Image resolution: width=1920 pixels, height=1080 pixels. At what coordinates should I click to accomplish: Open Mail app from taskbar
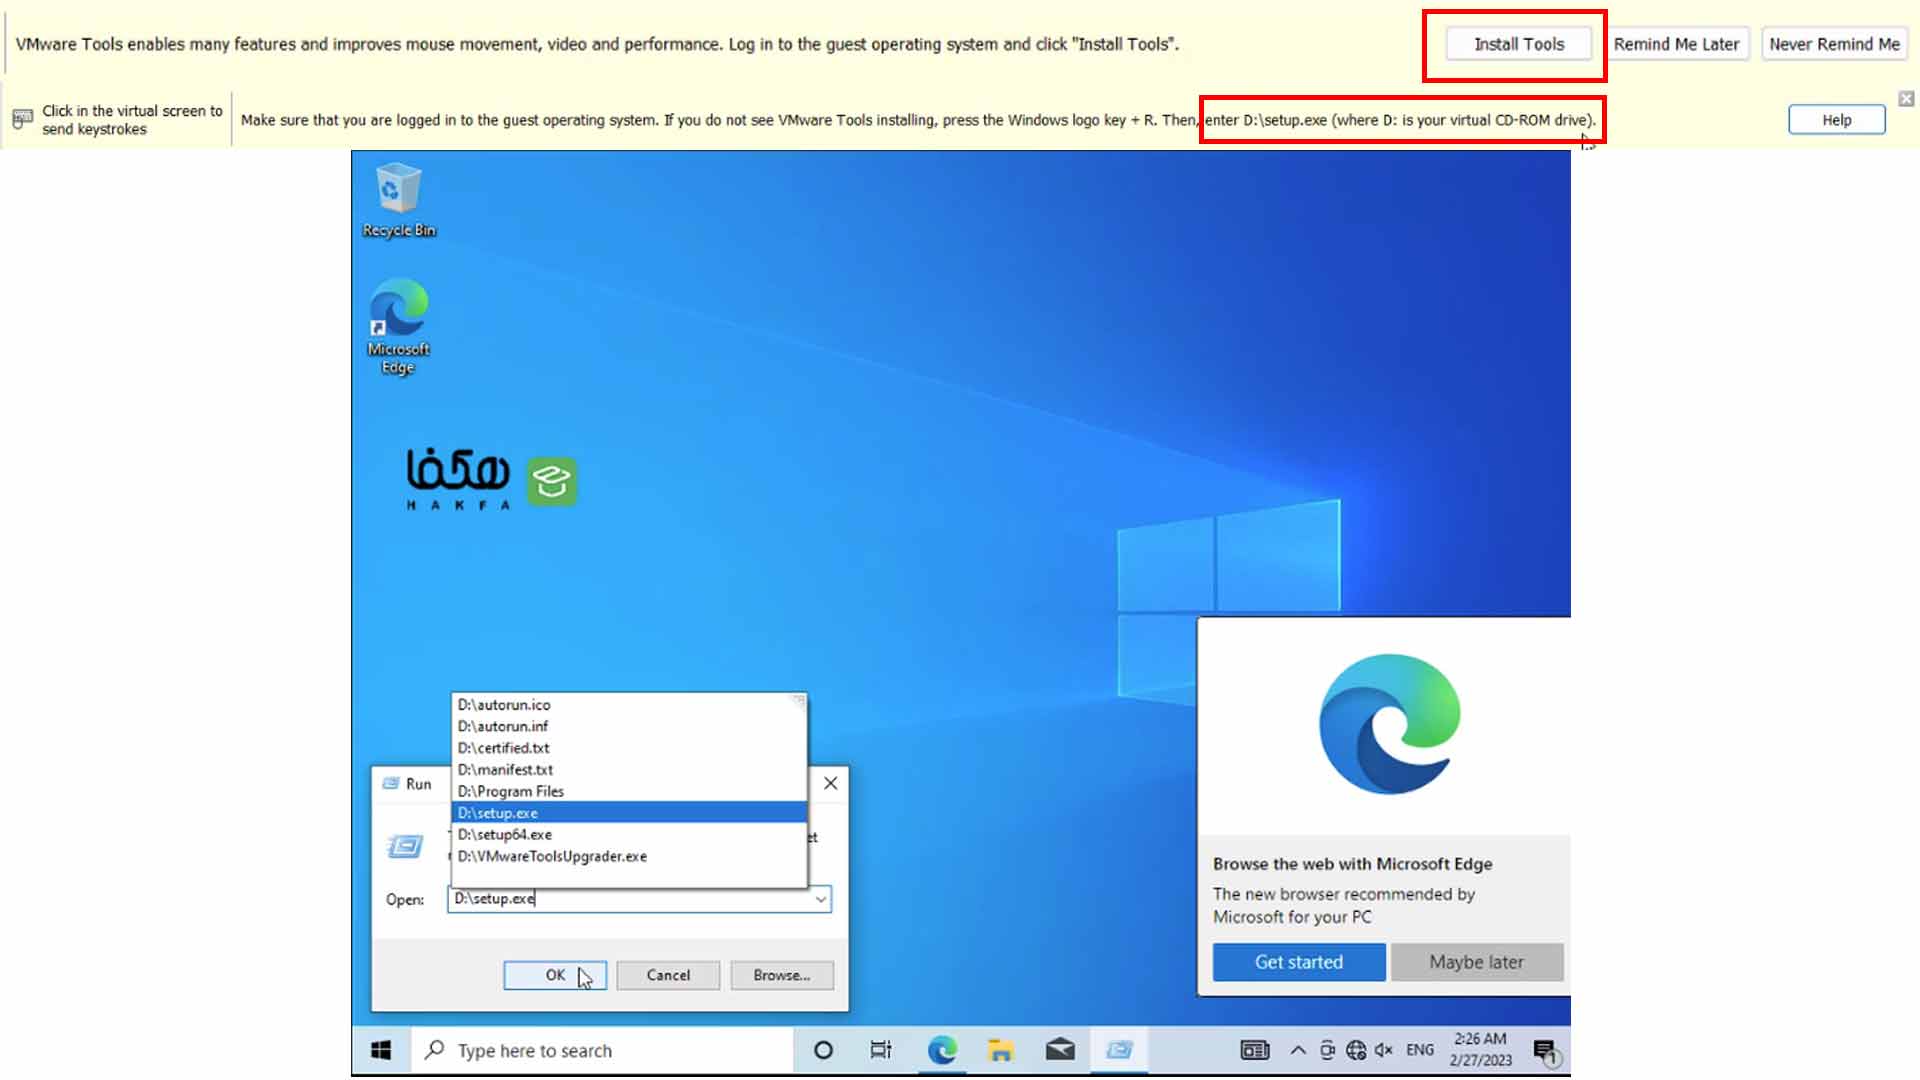[x=1060, y=1050]
